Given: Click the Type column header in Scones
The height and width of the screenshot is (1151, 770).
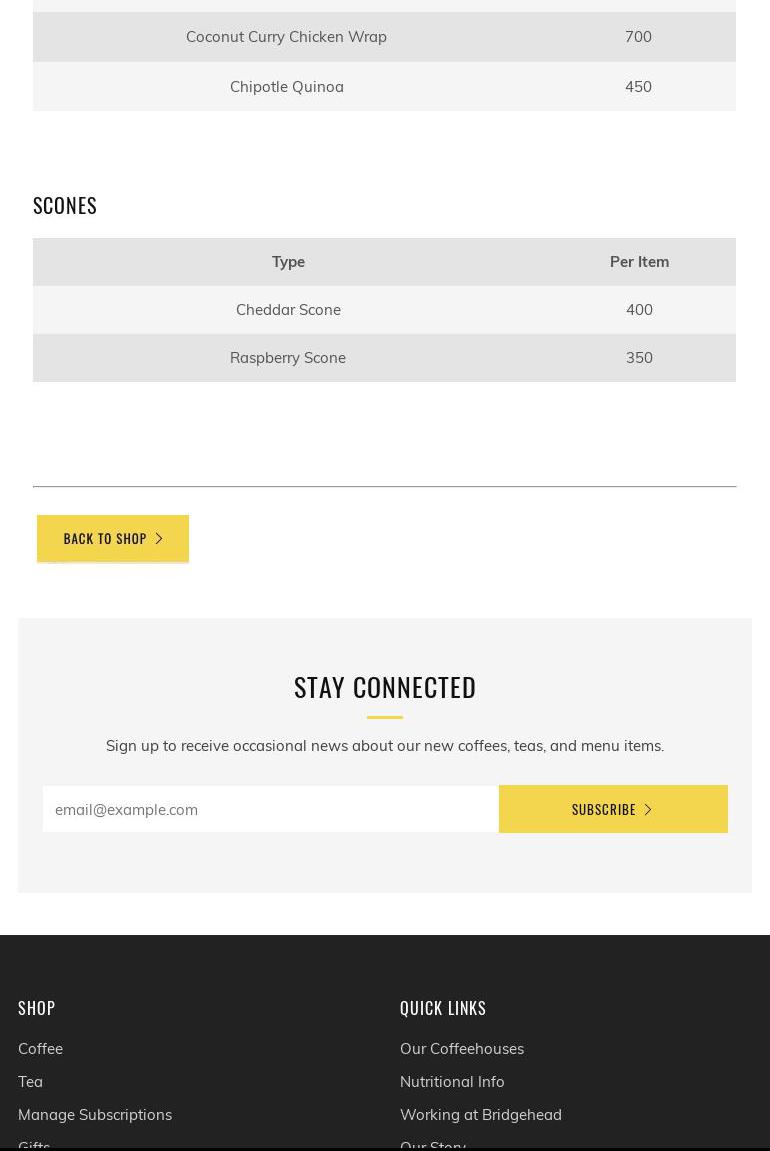Looking at the screenshot, I should click(x=288, y=262).
